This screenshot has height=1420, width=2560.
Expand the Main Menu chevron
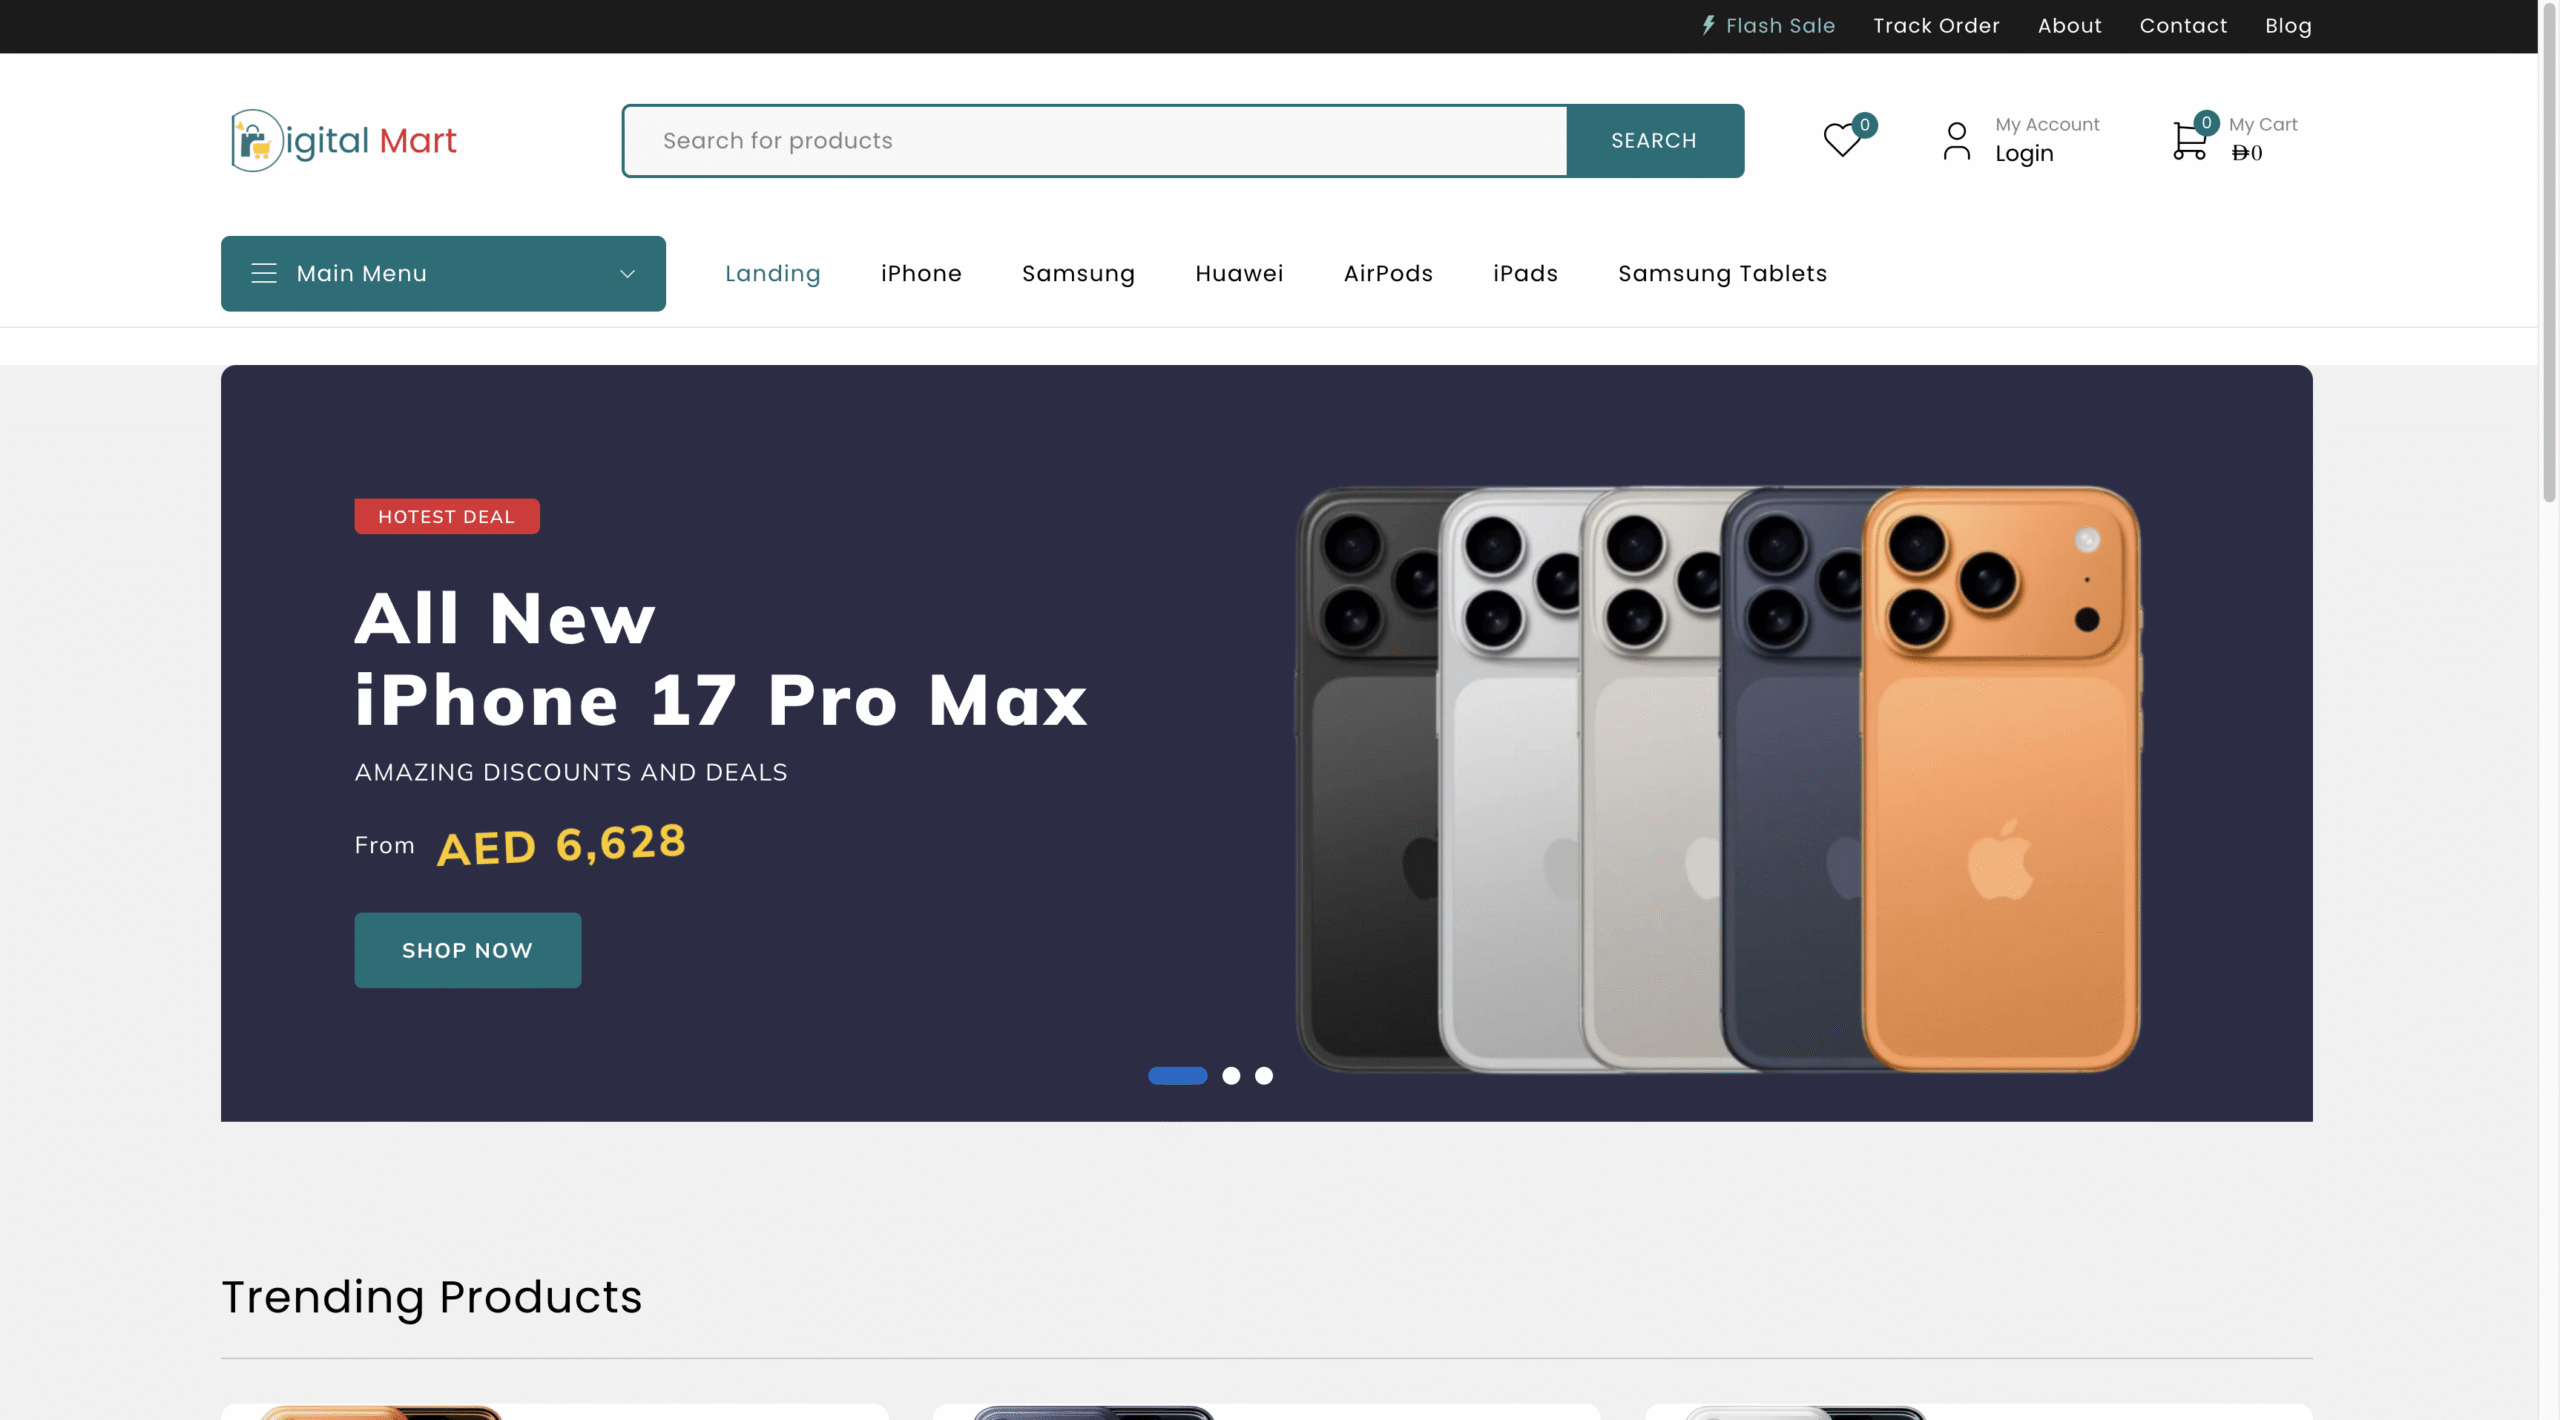coord(627,274)
